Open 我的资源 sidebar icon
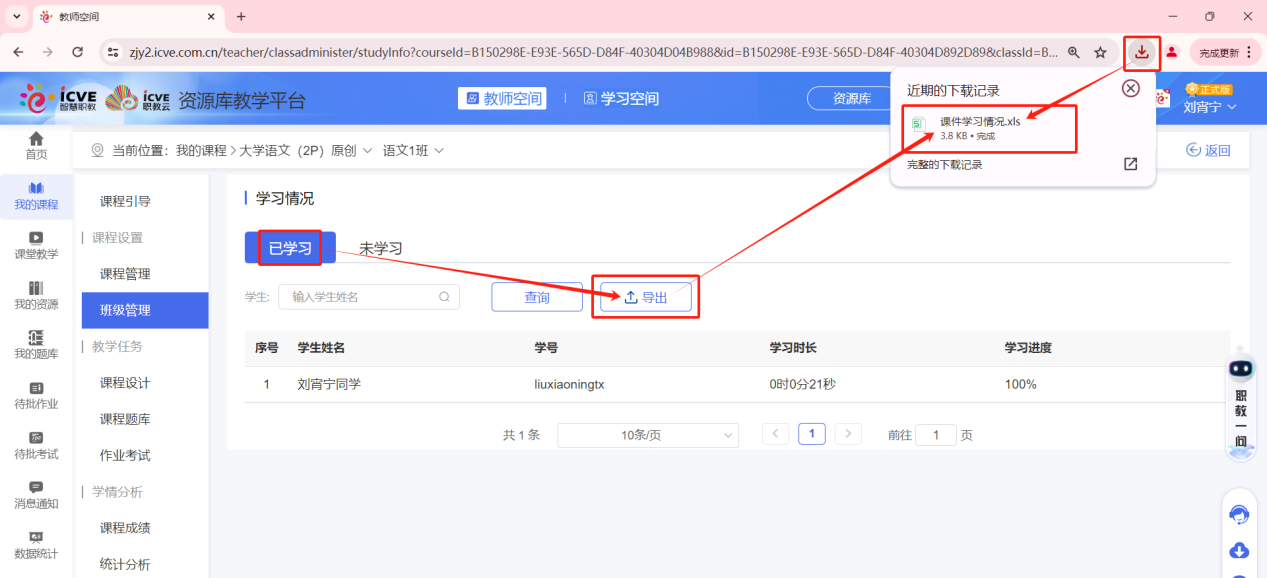Viewport: 1267px width, 578px height. [x=36, y=295]
